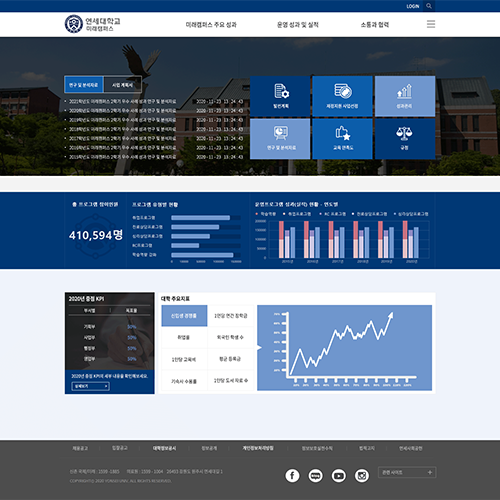The height and width of the screenshot is (500, 500).
Task: Select the 기숙사 수용률 indicator tab
Action: (184, 381)
